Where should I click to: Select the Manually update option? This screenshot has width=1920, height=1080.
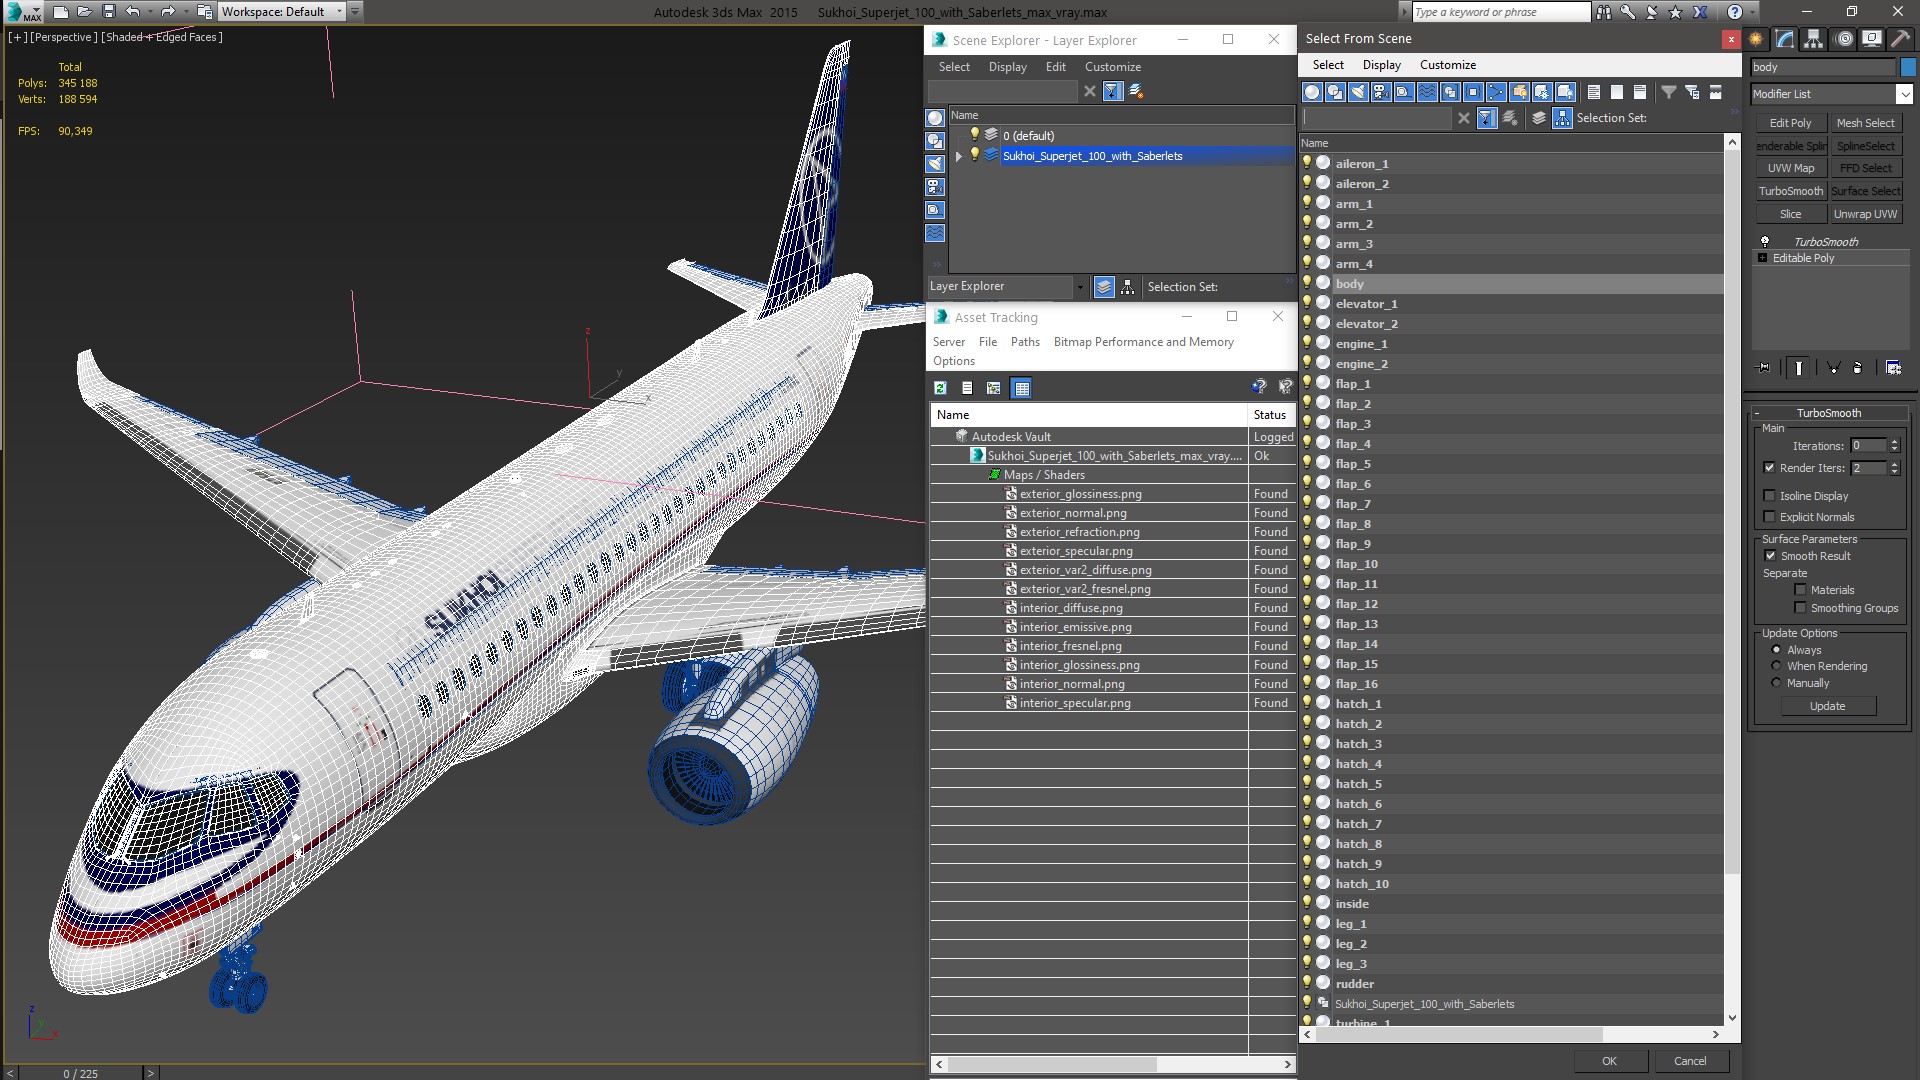tap(1776, 683)
